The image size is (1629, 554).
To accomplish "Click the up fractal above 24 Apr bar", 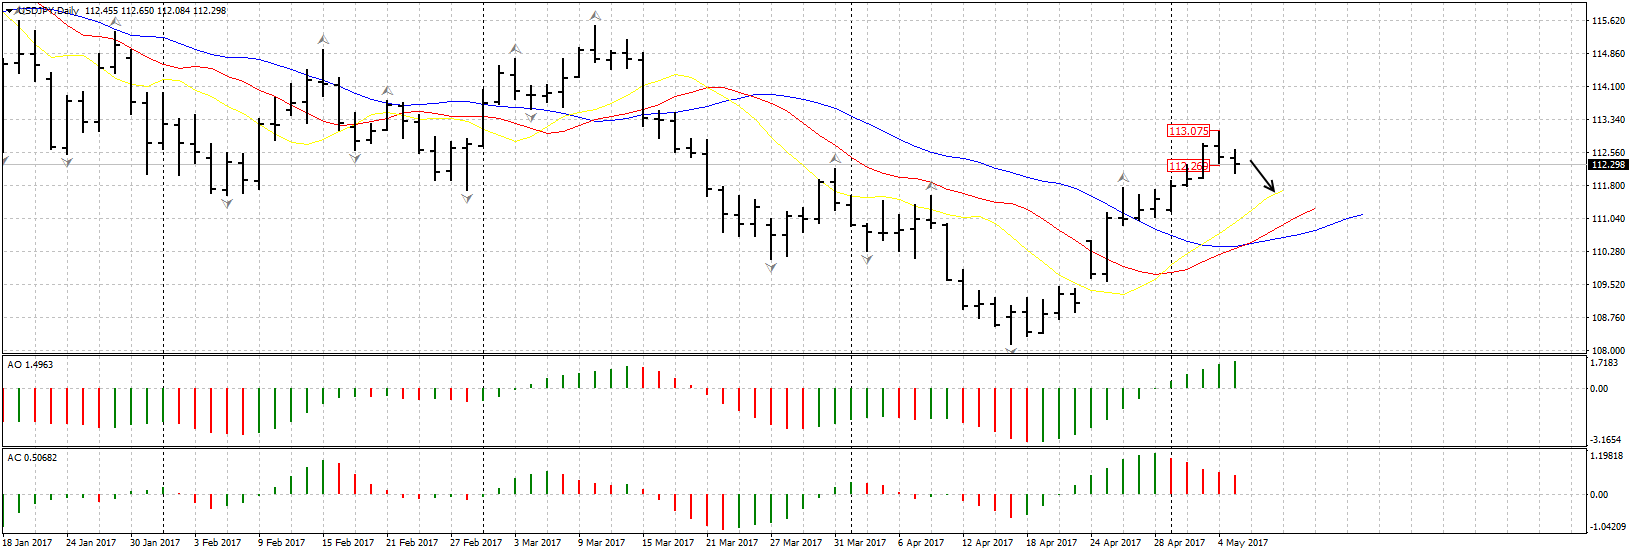I will coord(1123,177).
